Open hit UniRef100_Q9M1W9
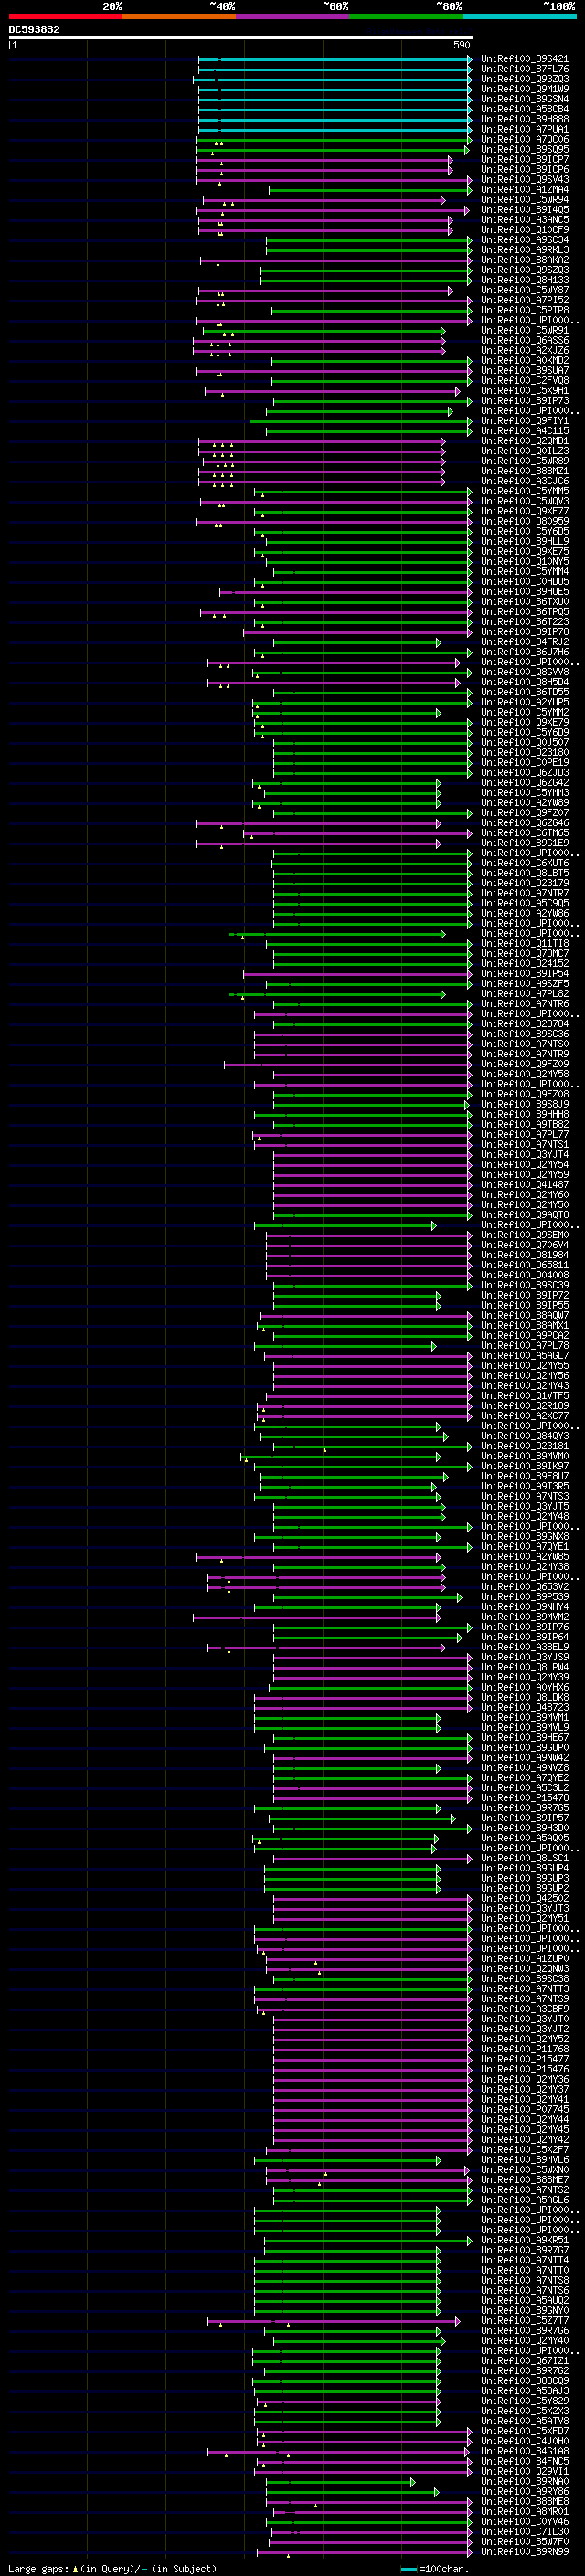 tap(525, 89)
